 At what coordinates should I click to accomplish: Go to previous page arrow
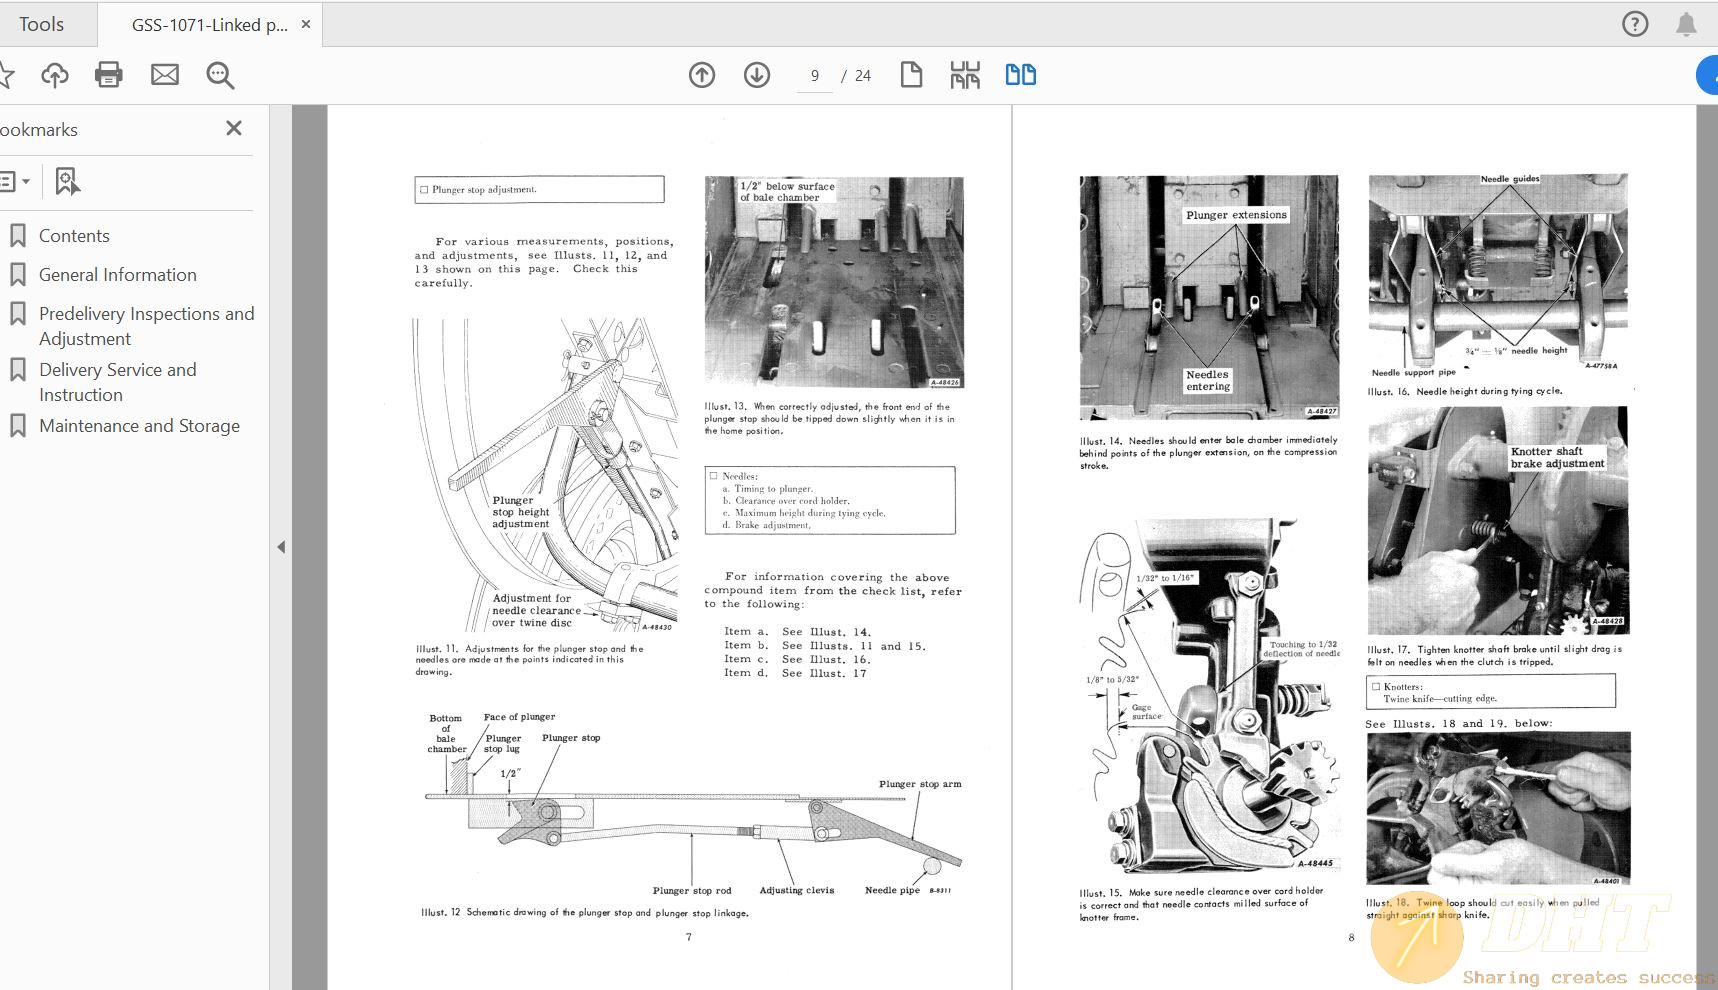[702, 75]
